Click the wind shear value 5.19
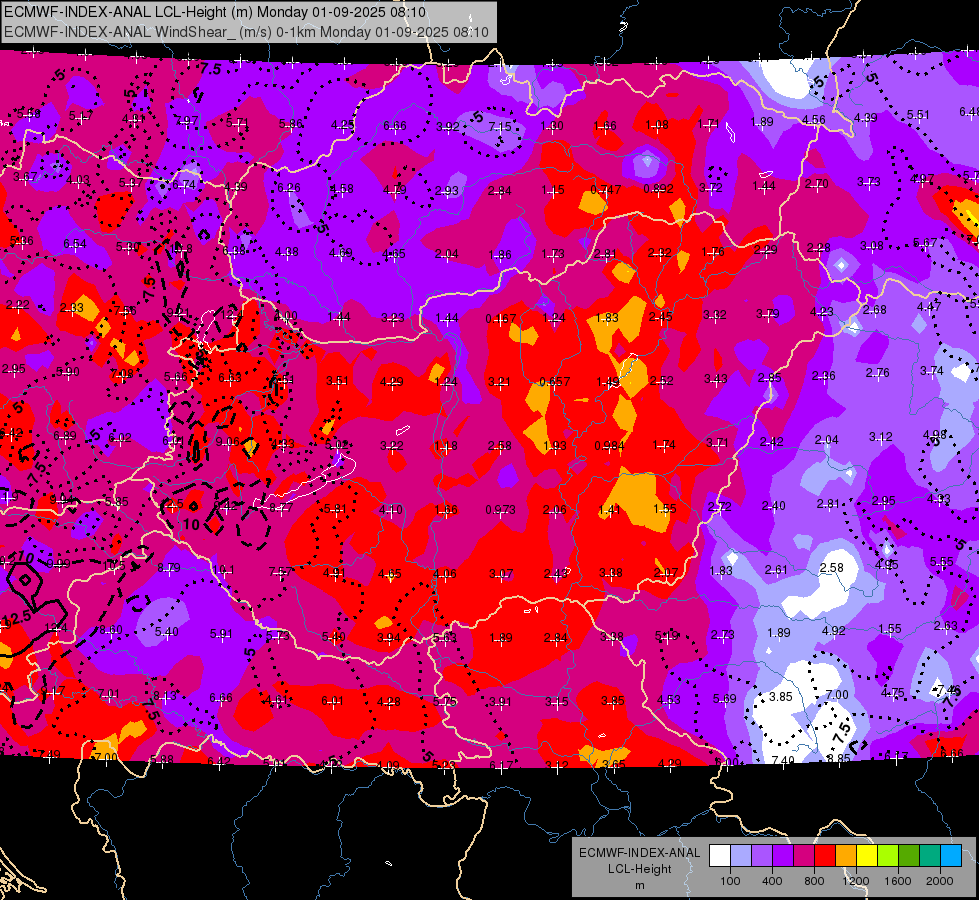Screen dimensions: 979x900 tap(666, 636)
